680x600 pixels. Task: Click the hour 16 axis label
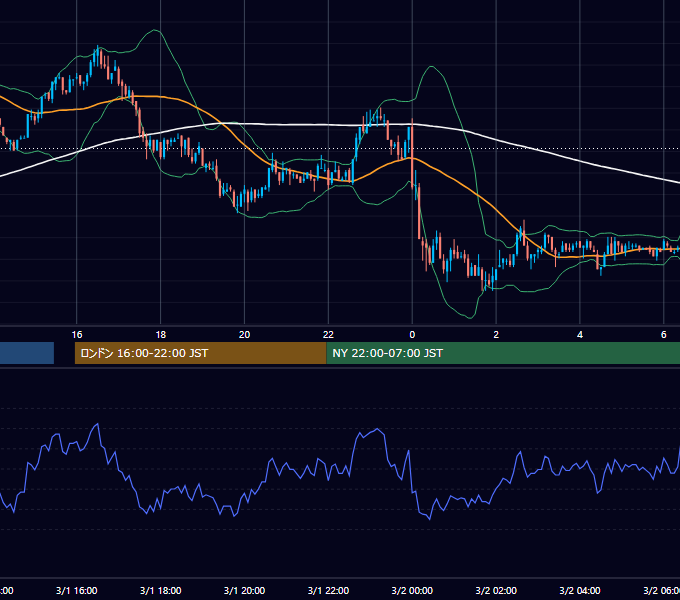click(77, 335)
